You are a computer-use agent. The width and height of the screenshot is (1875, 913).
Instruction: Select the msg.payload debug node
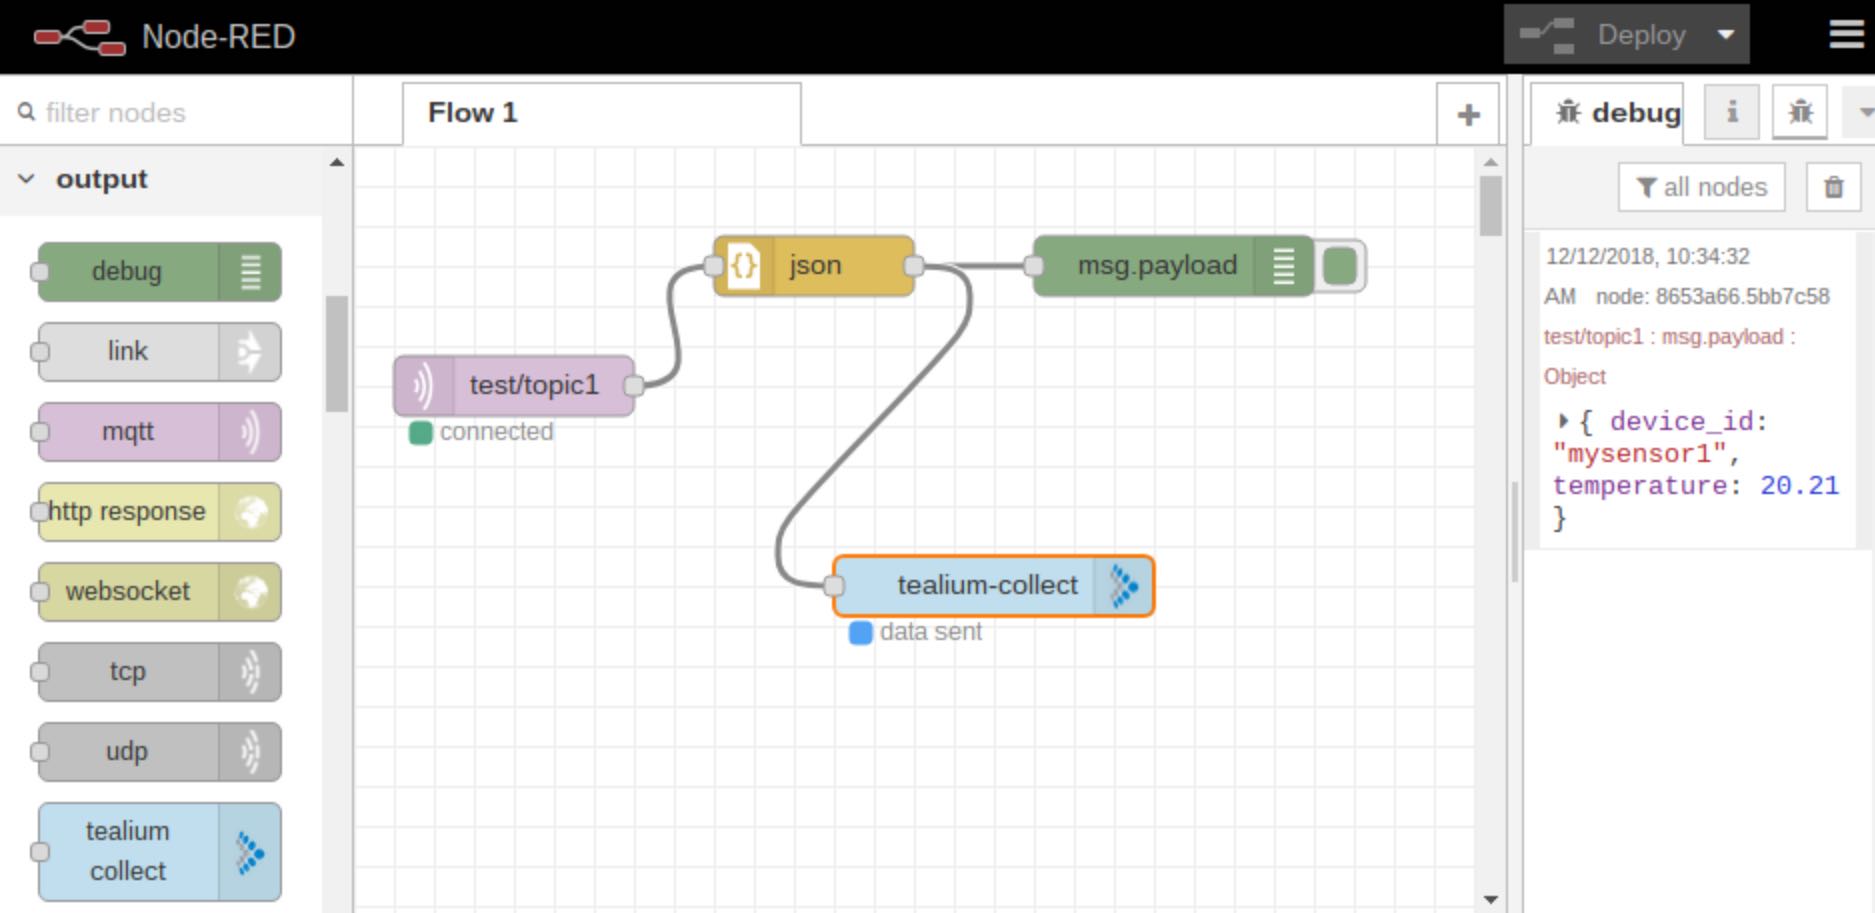point(1173,265)
